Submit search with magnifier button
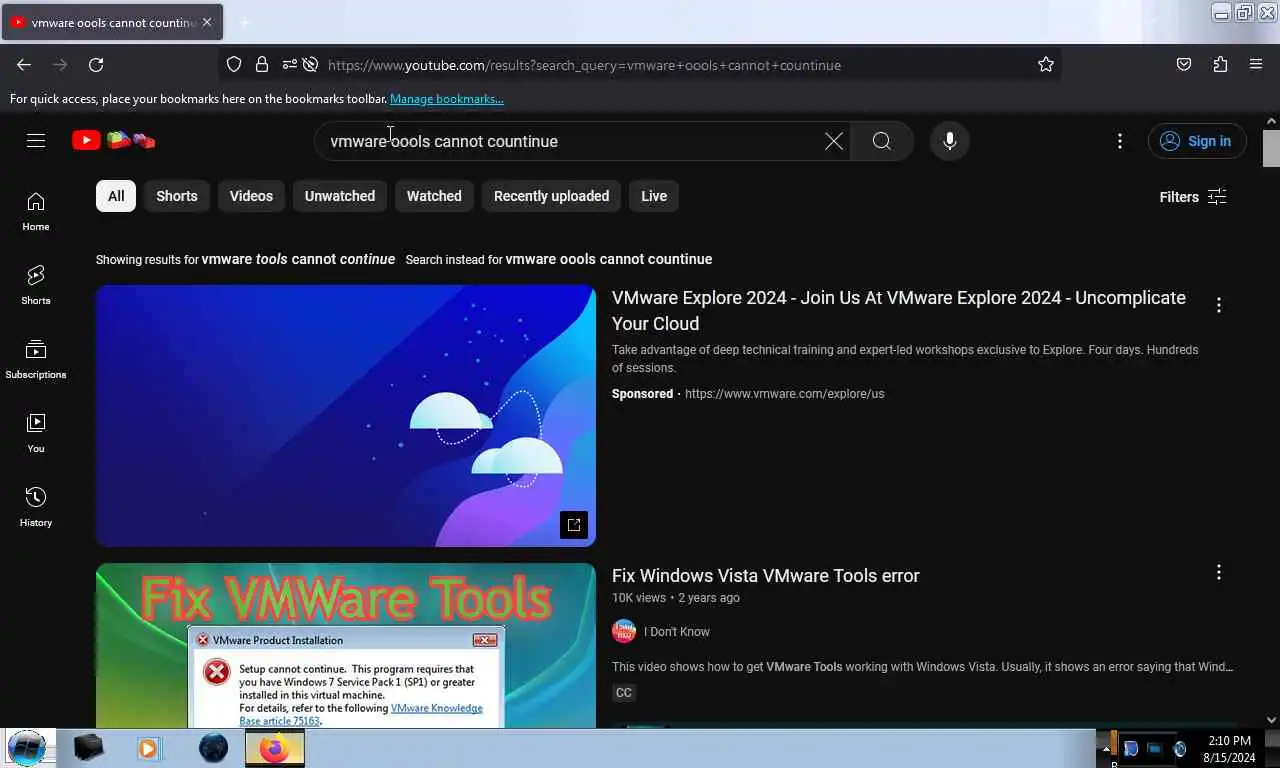Screen dimensions: 1280x768 tap(882, 141)
